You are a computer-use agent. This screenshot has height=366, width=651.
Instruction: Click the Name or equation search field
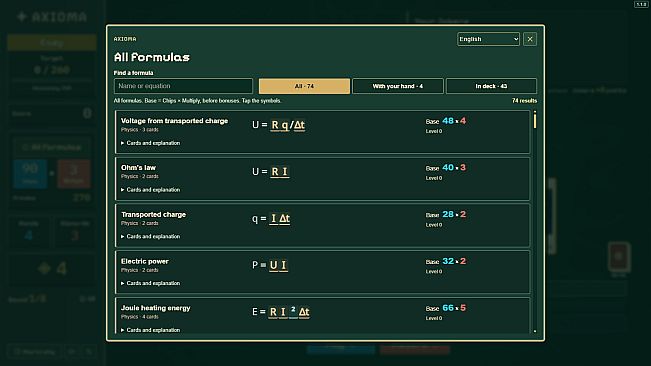point(183,86)
